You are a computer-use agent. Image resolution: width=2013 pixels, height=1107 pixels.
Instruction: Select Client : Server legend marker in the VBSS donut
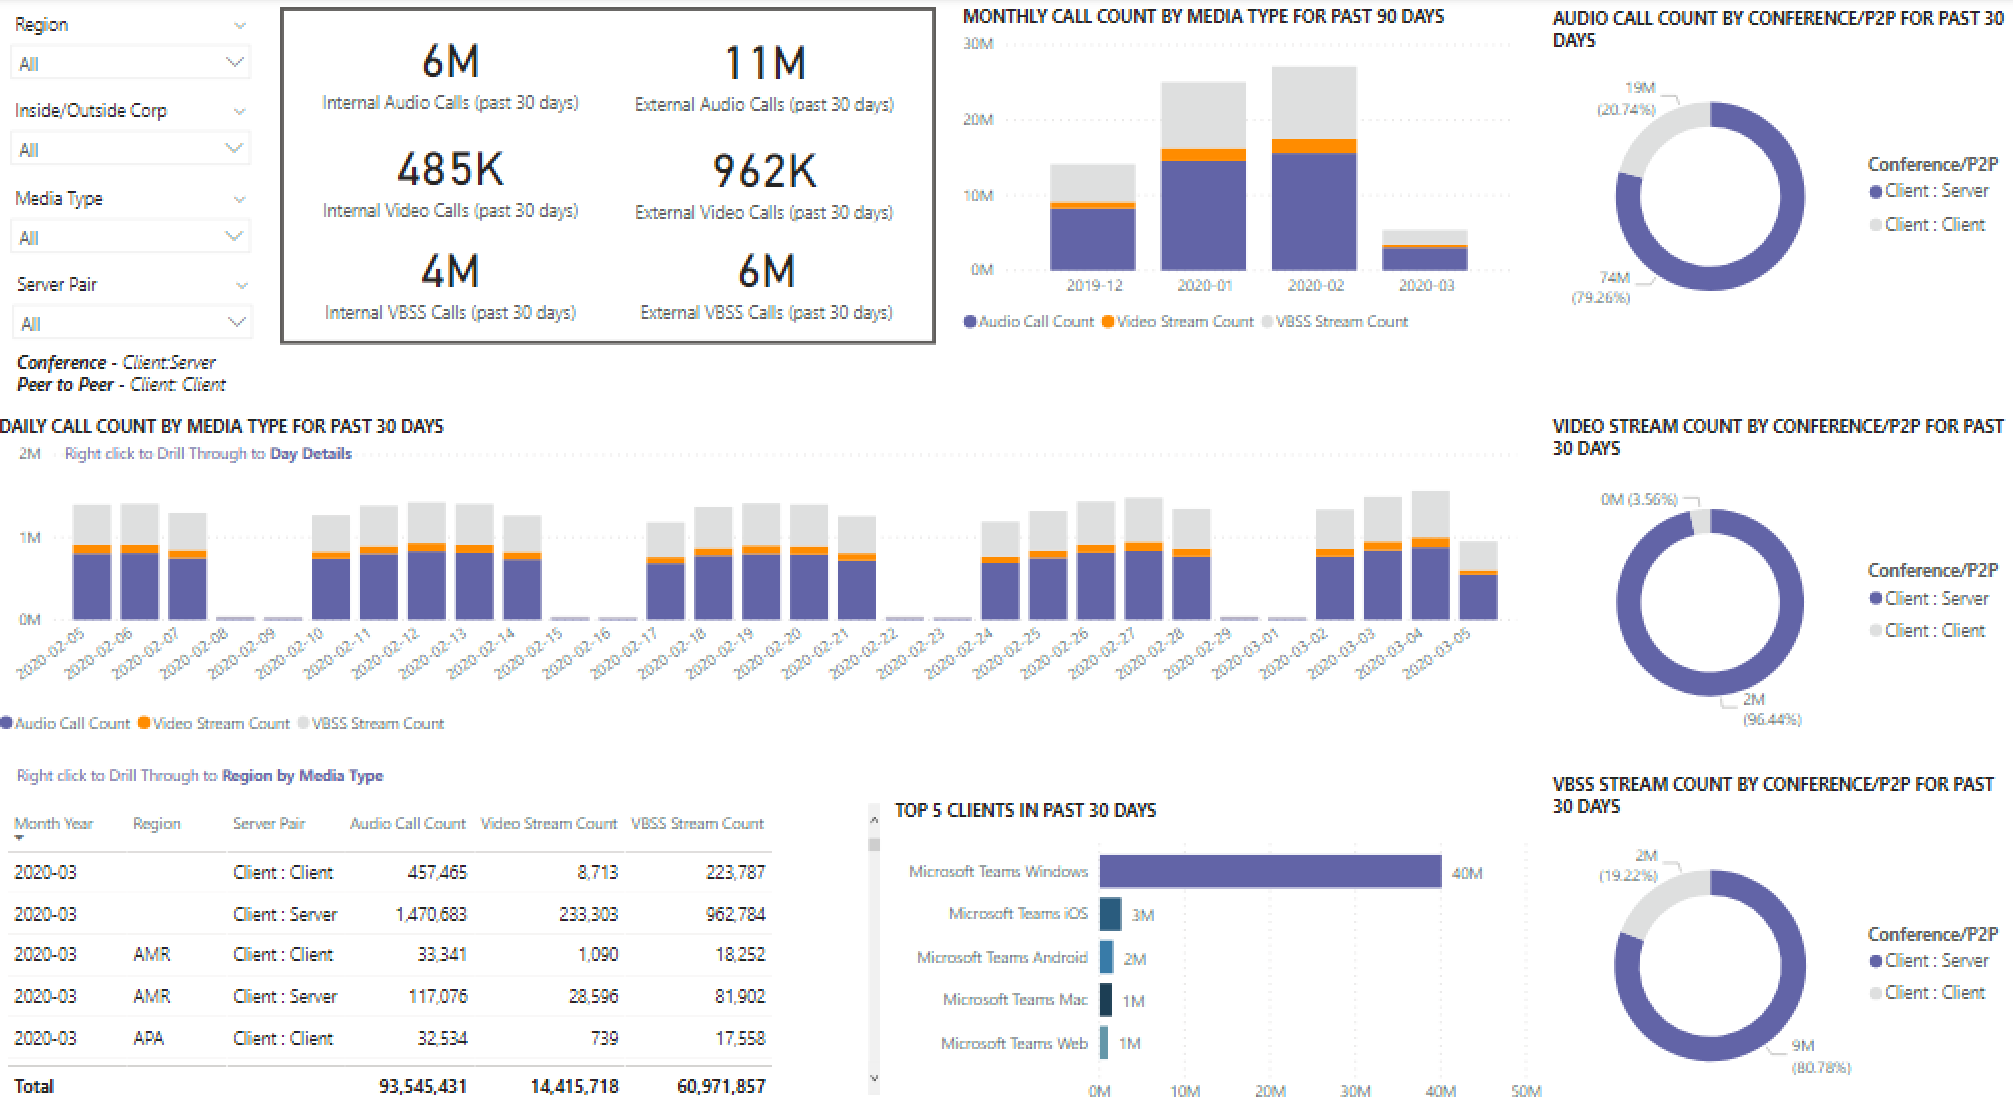pyautogui.click(x=1875, y=961)
